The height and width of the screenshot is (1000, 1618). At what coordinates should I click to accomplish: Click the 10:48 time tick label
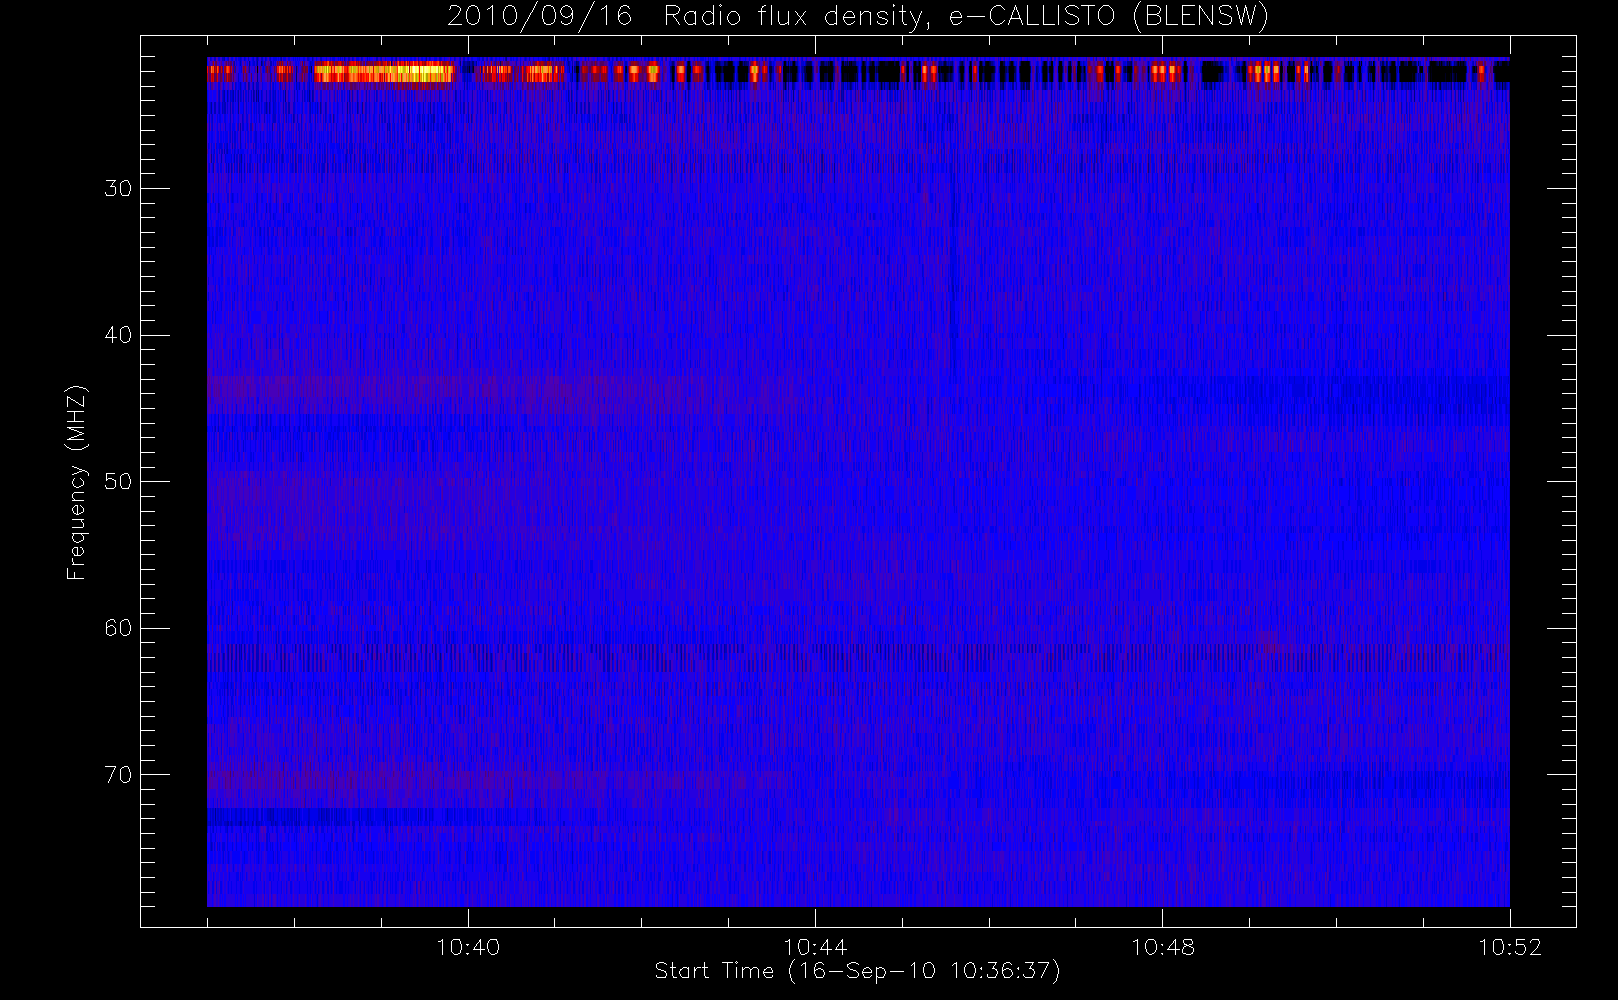click(x=1163, y=947)
